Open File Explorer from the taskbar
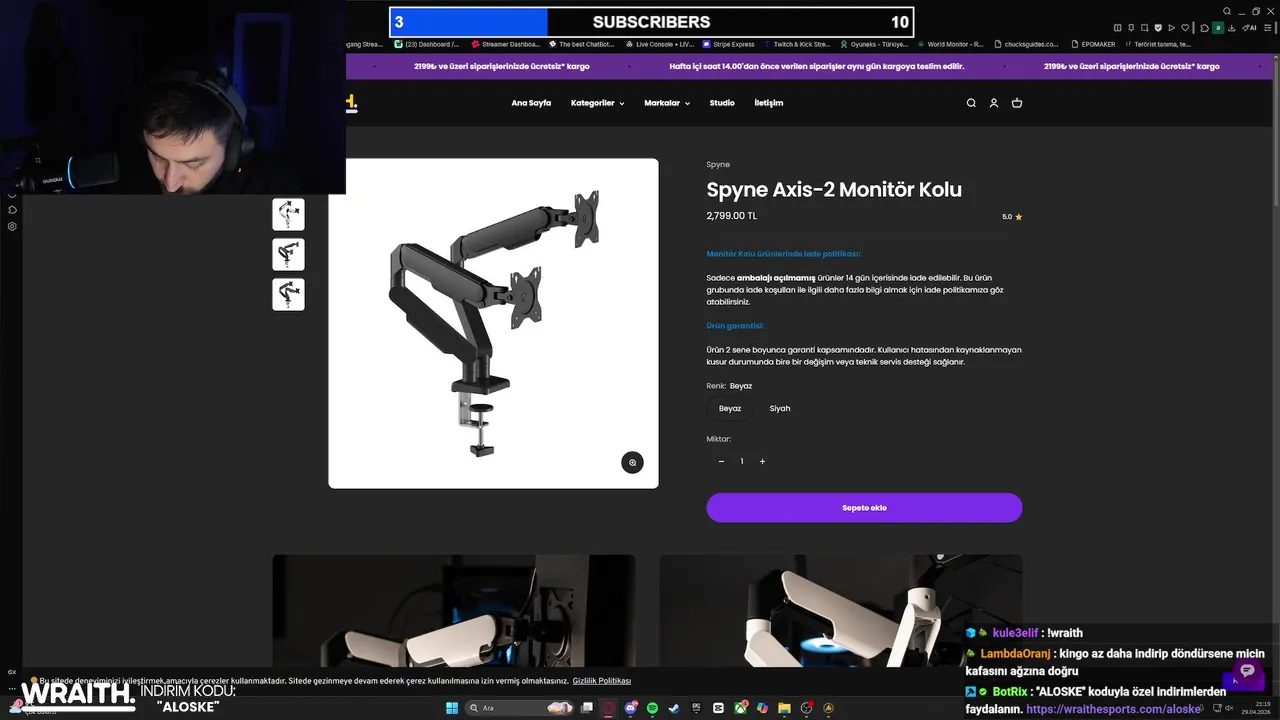This screenshot has height=720, width=1280. pyautogui.click(x=784, y=708)
